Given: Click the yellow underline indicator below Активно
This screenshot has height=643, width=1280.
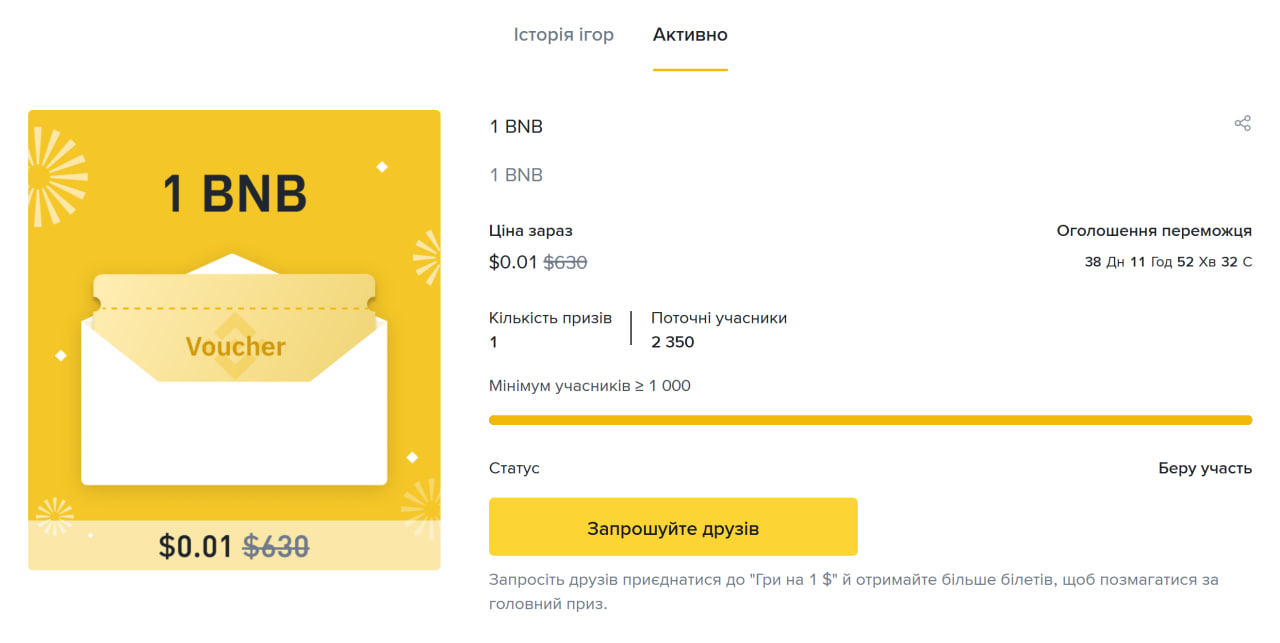Looking at the screenshot, I should 690,70.
